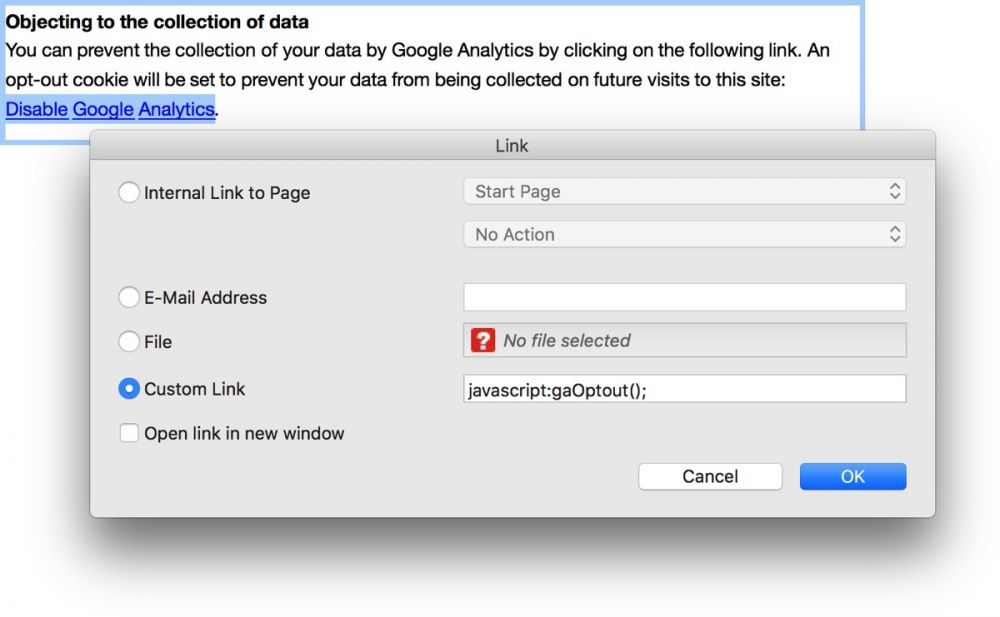1000x617 pixels.
Task: Click the Custom Link javascript text field
Action: click(x=684, y=389)
